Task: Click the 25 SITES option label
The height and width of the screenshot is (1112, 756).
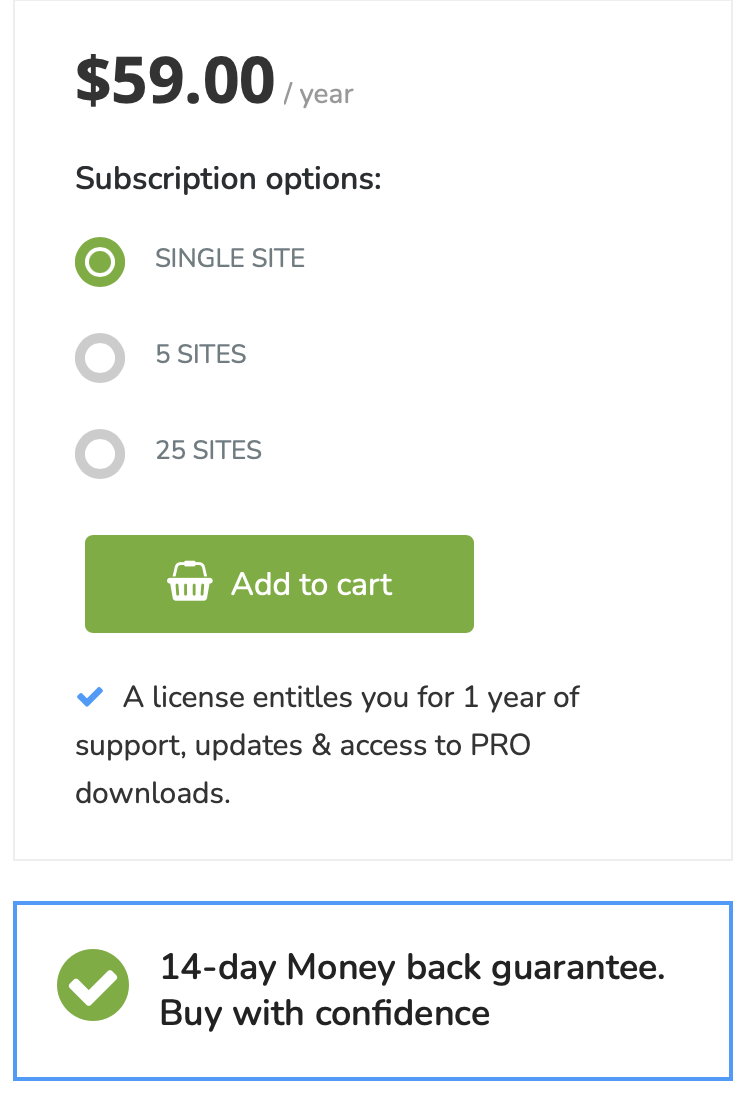Action: (209, 450)
